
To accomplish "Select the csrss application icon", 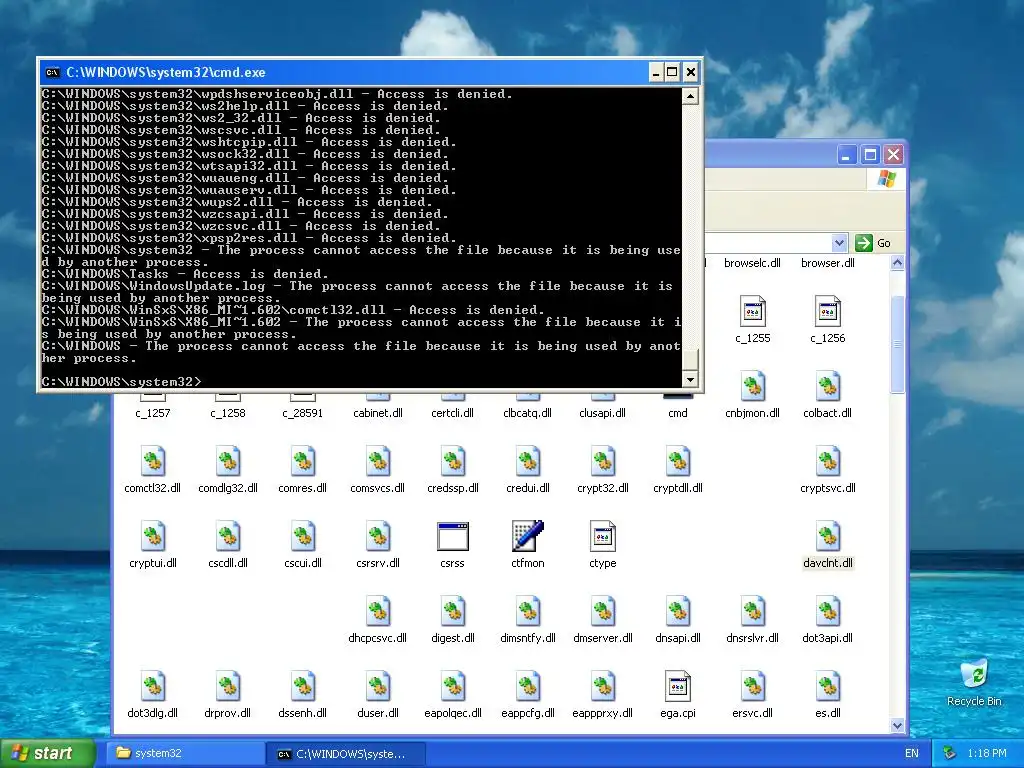I will coord(453,536).
